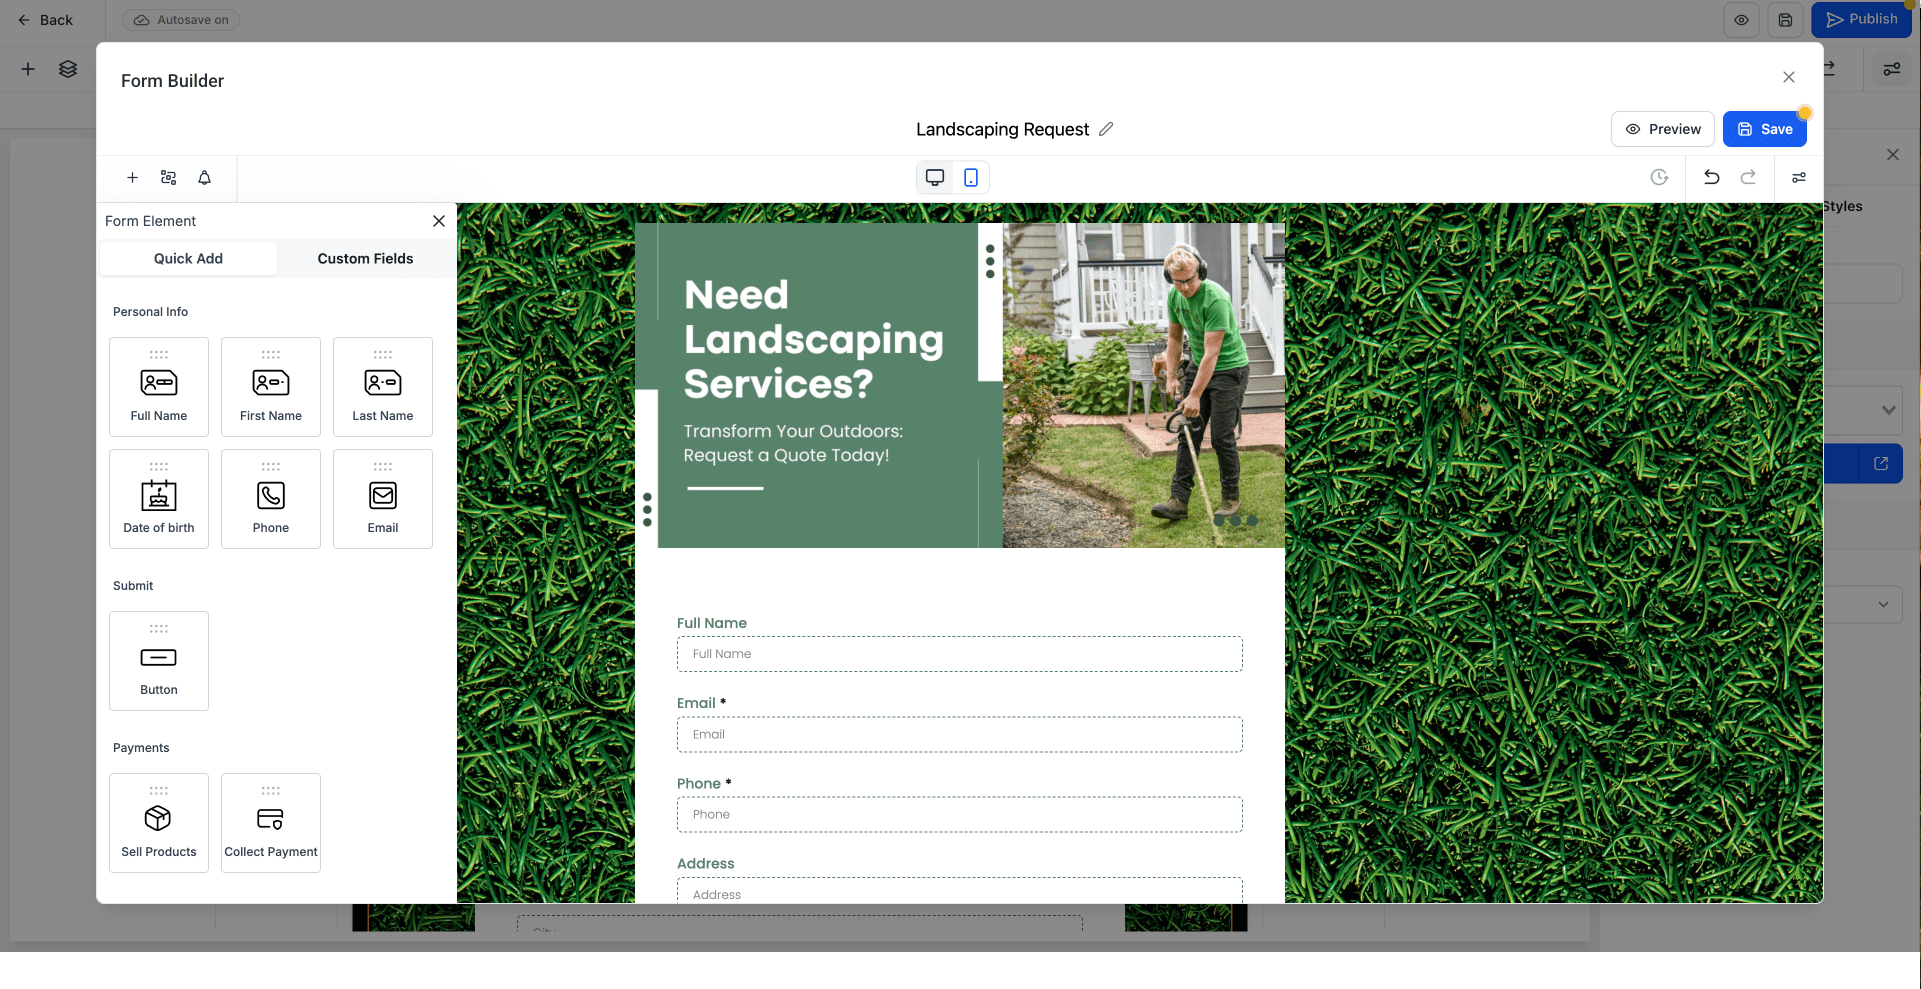Click the plus icon in background editor toolbar
1921x989 pixels.
point(28,69)
